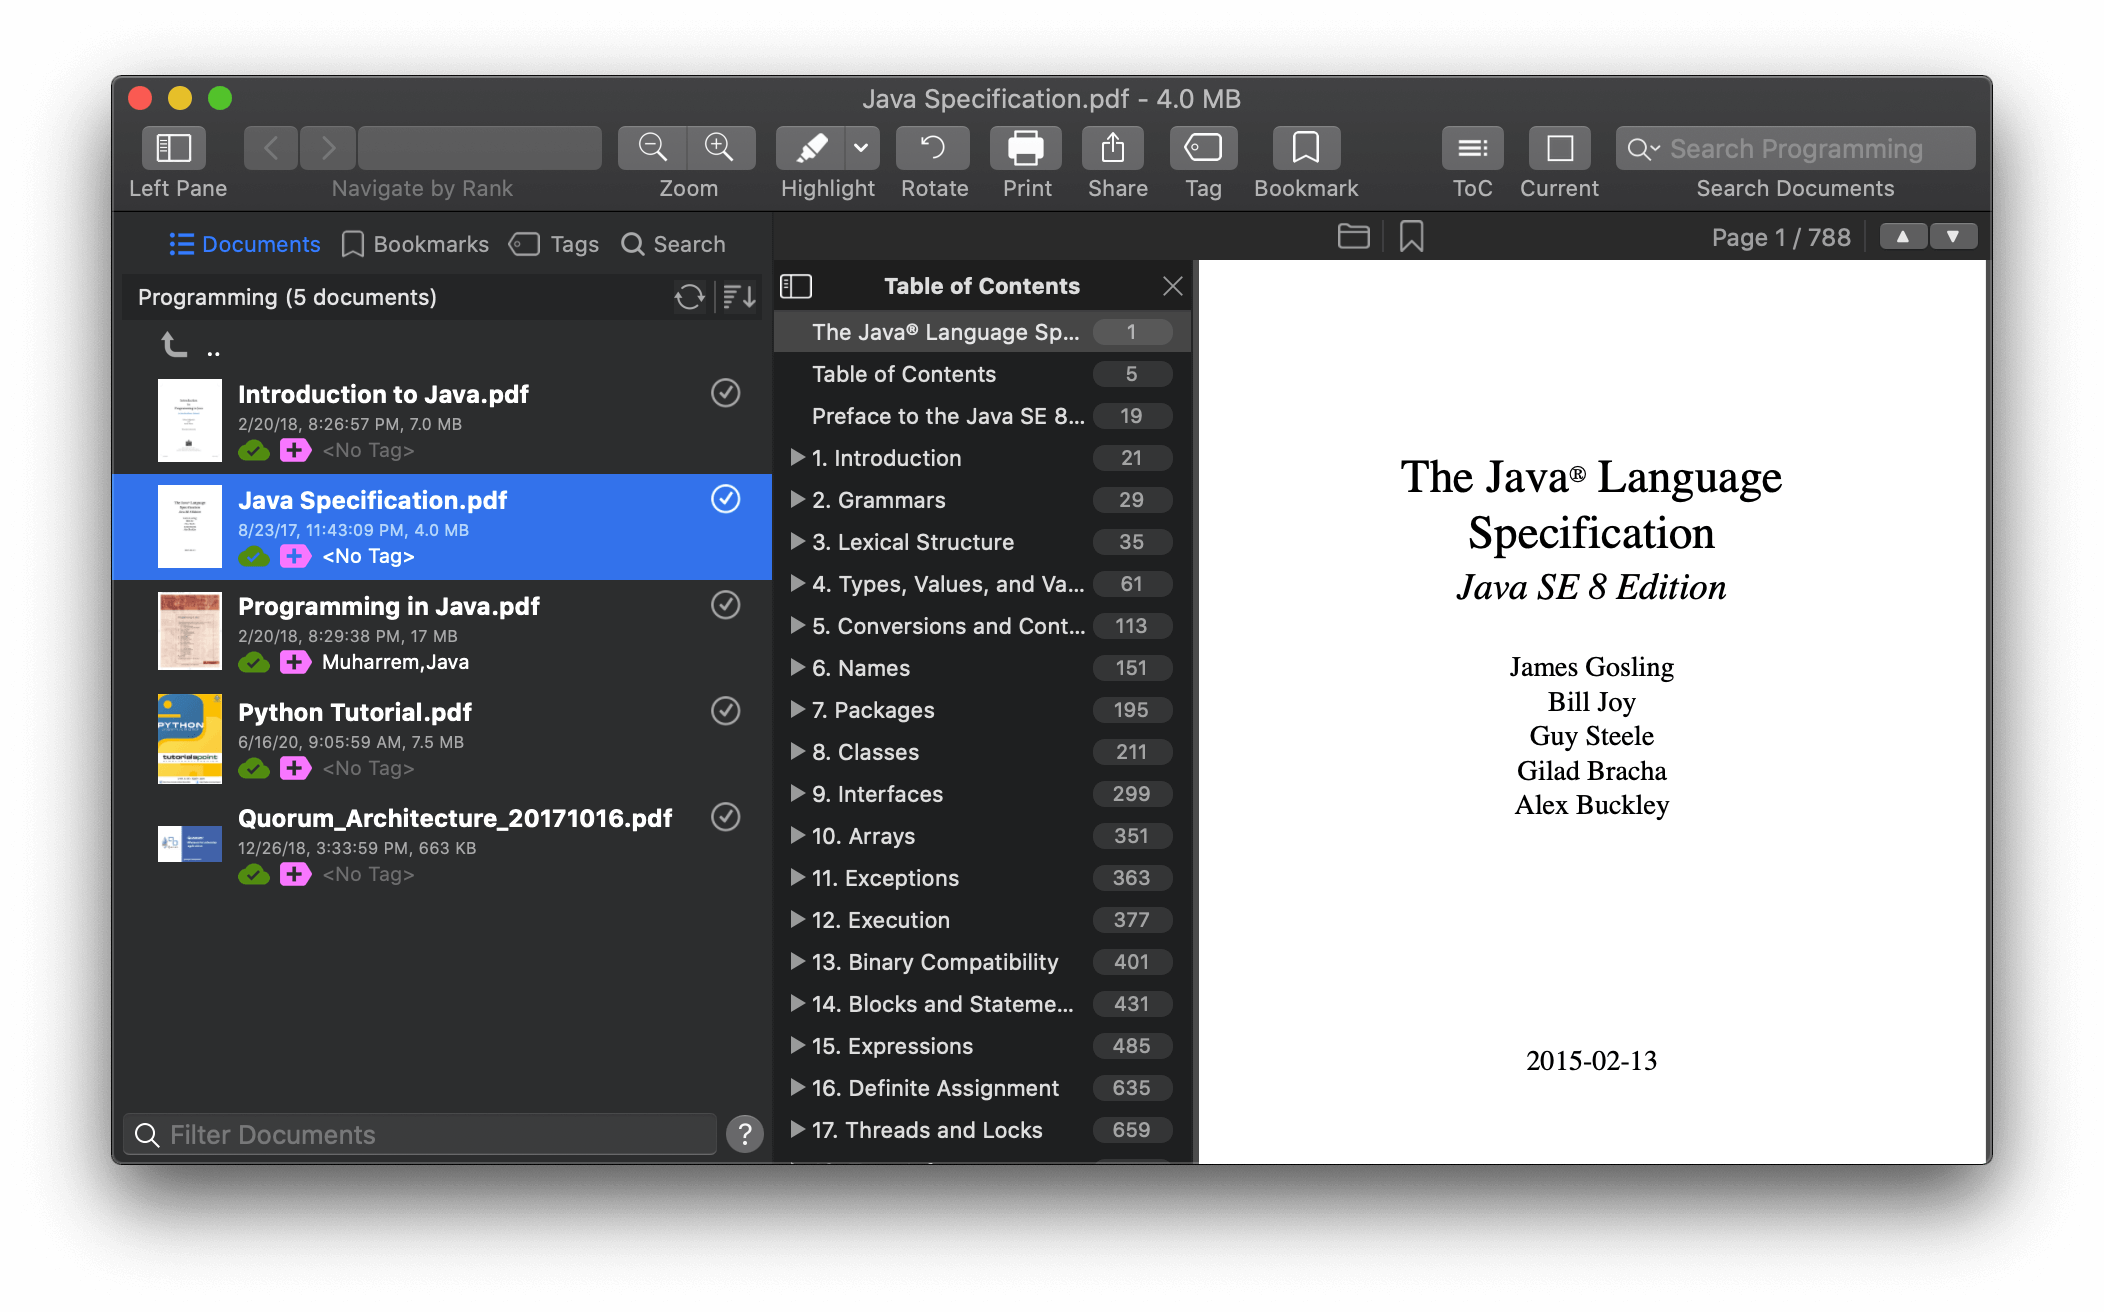Toggle the ToC sidebar layout icon

(x=796, y=287)
